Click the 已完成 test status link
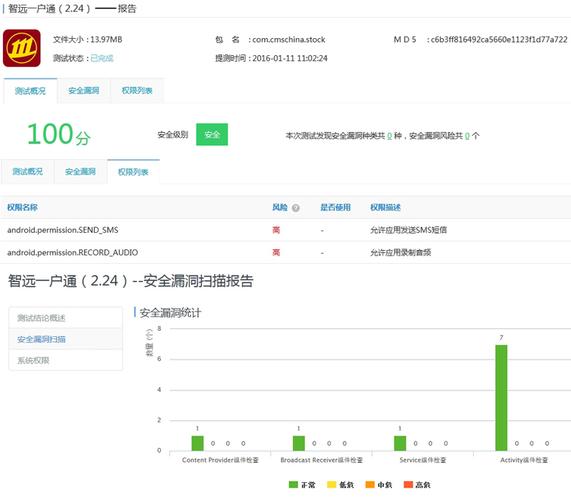Screen dimensions: 571x500 pyautogui.click(x=102, y=58)
